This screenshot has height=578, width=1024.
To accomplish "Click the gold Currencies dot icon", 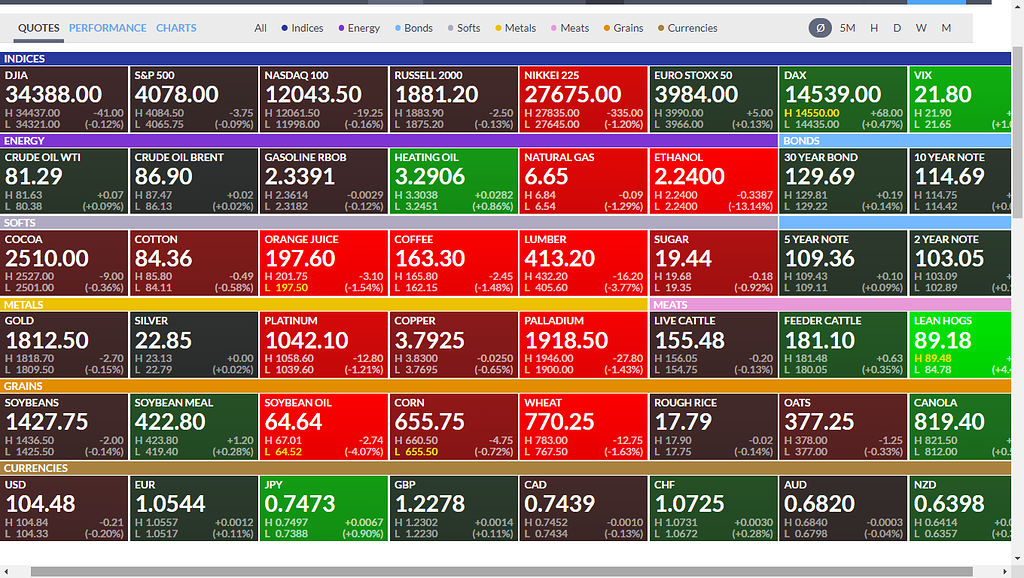I will pos(661,28).
